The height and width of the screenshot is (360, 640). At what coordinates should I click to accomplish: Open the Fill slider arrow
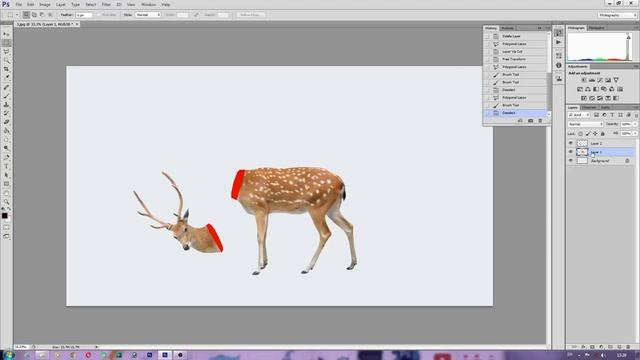635,134
